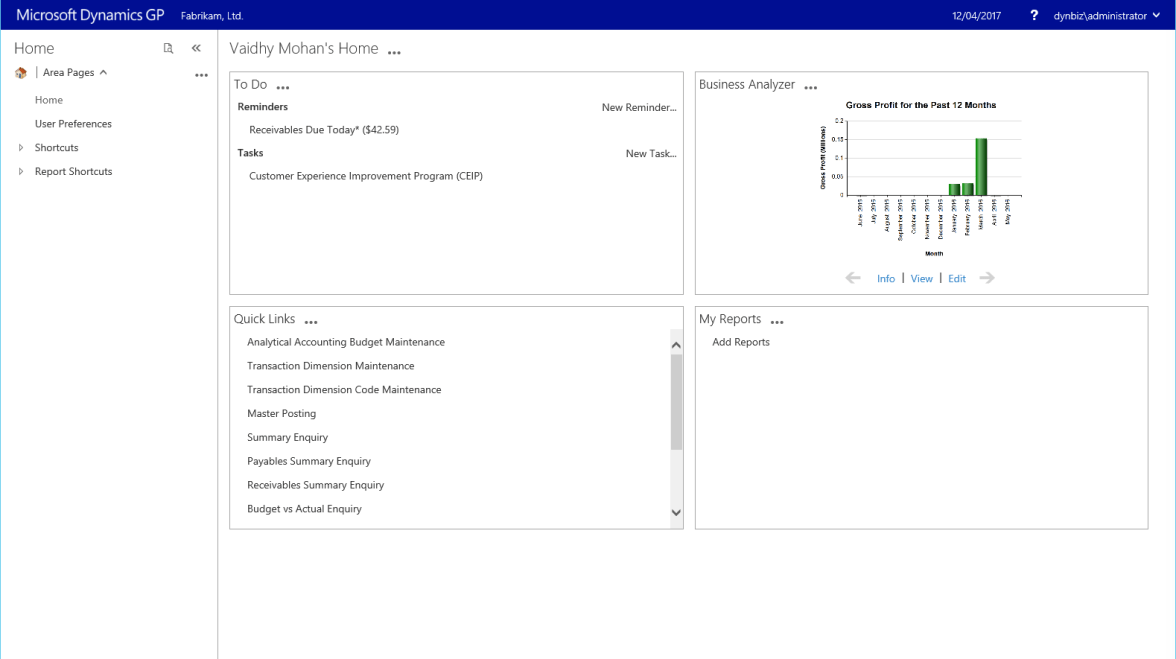Click the Add Reports link
The image size is (1176, 659).
[x=741, y=342]
